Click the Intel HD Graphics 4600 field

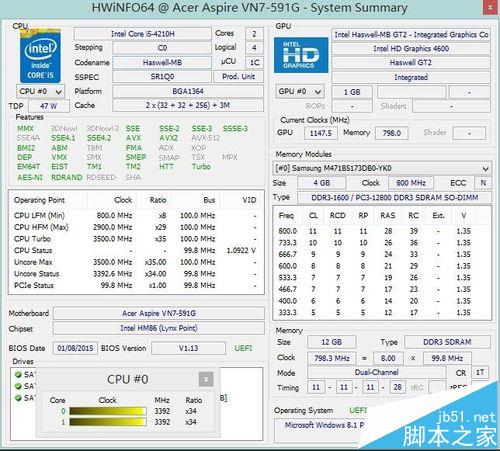[x=411, y=49]
